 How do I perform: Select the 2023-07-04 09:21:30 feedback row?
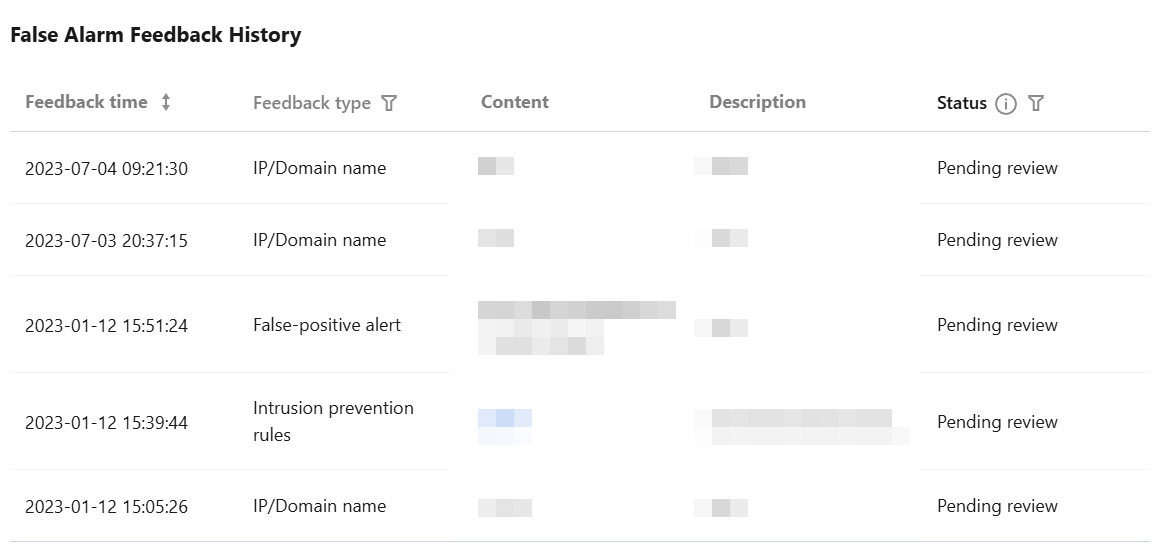click(106, 168)
